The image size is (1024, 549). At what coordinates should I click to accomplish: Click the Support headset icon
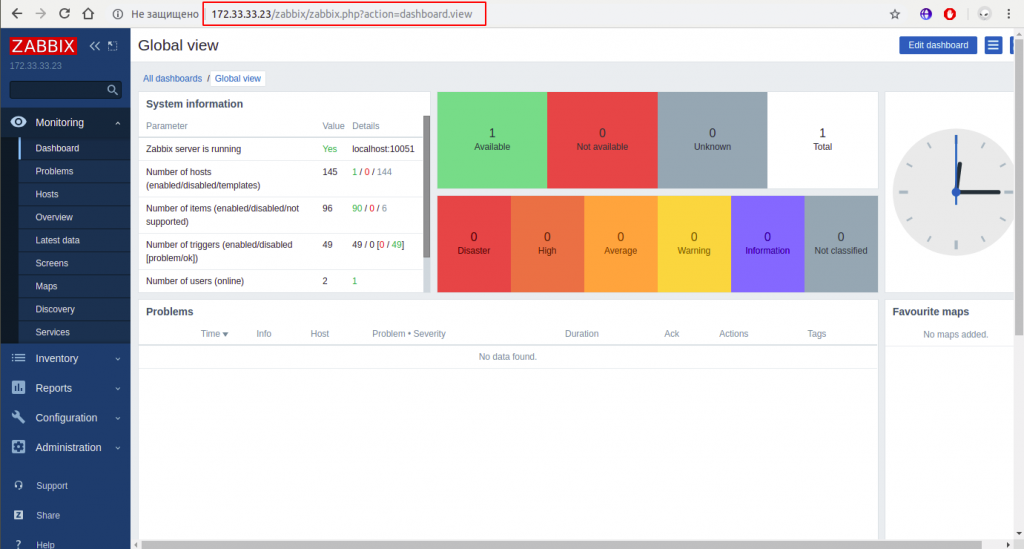pyautogui.click(x=18, y=486)
